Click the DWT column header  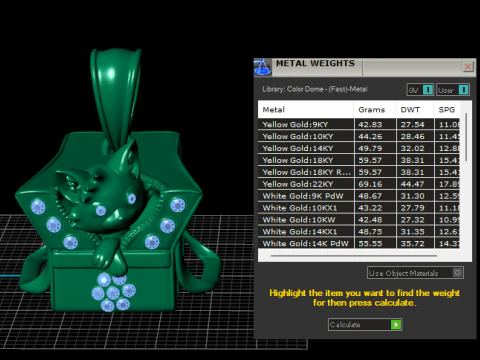pyautogui.click(x=415, y=110)
